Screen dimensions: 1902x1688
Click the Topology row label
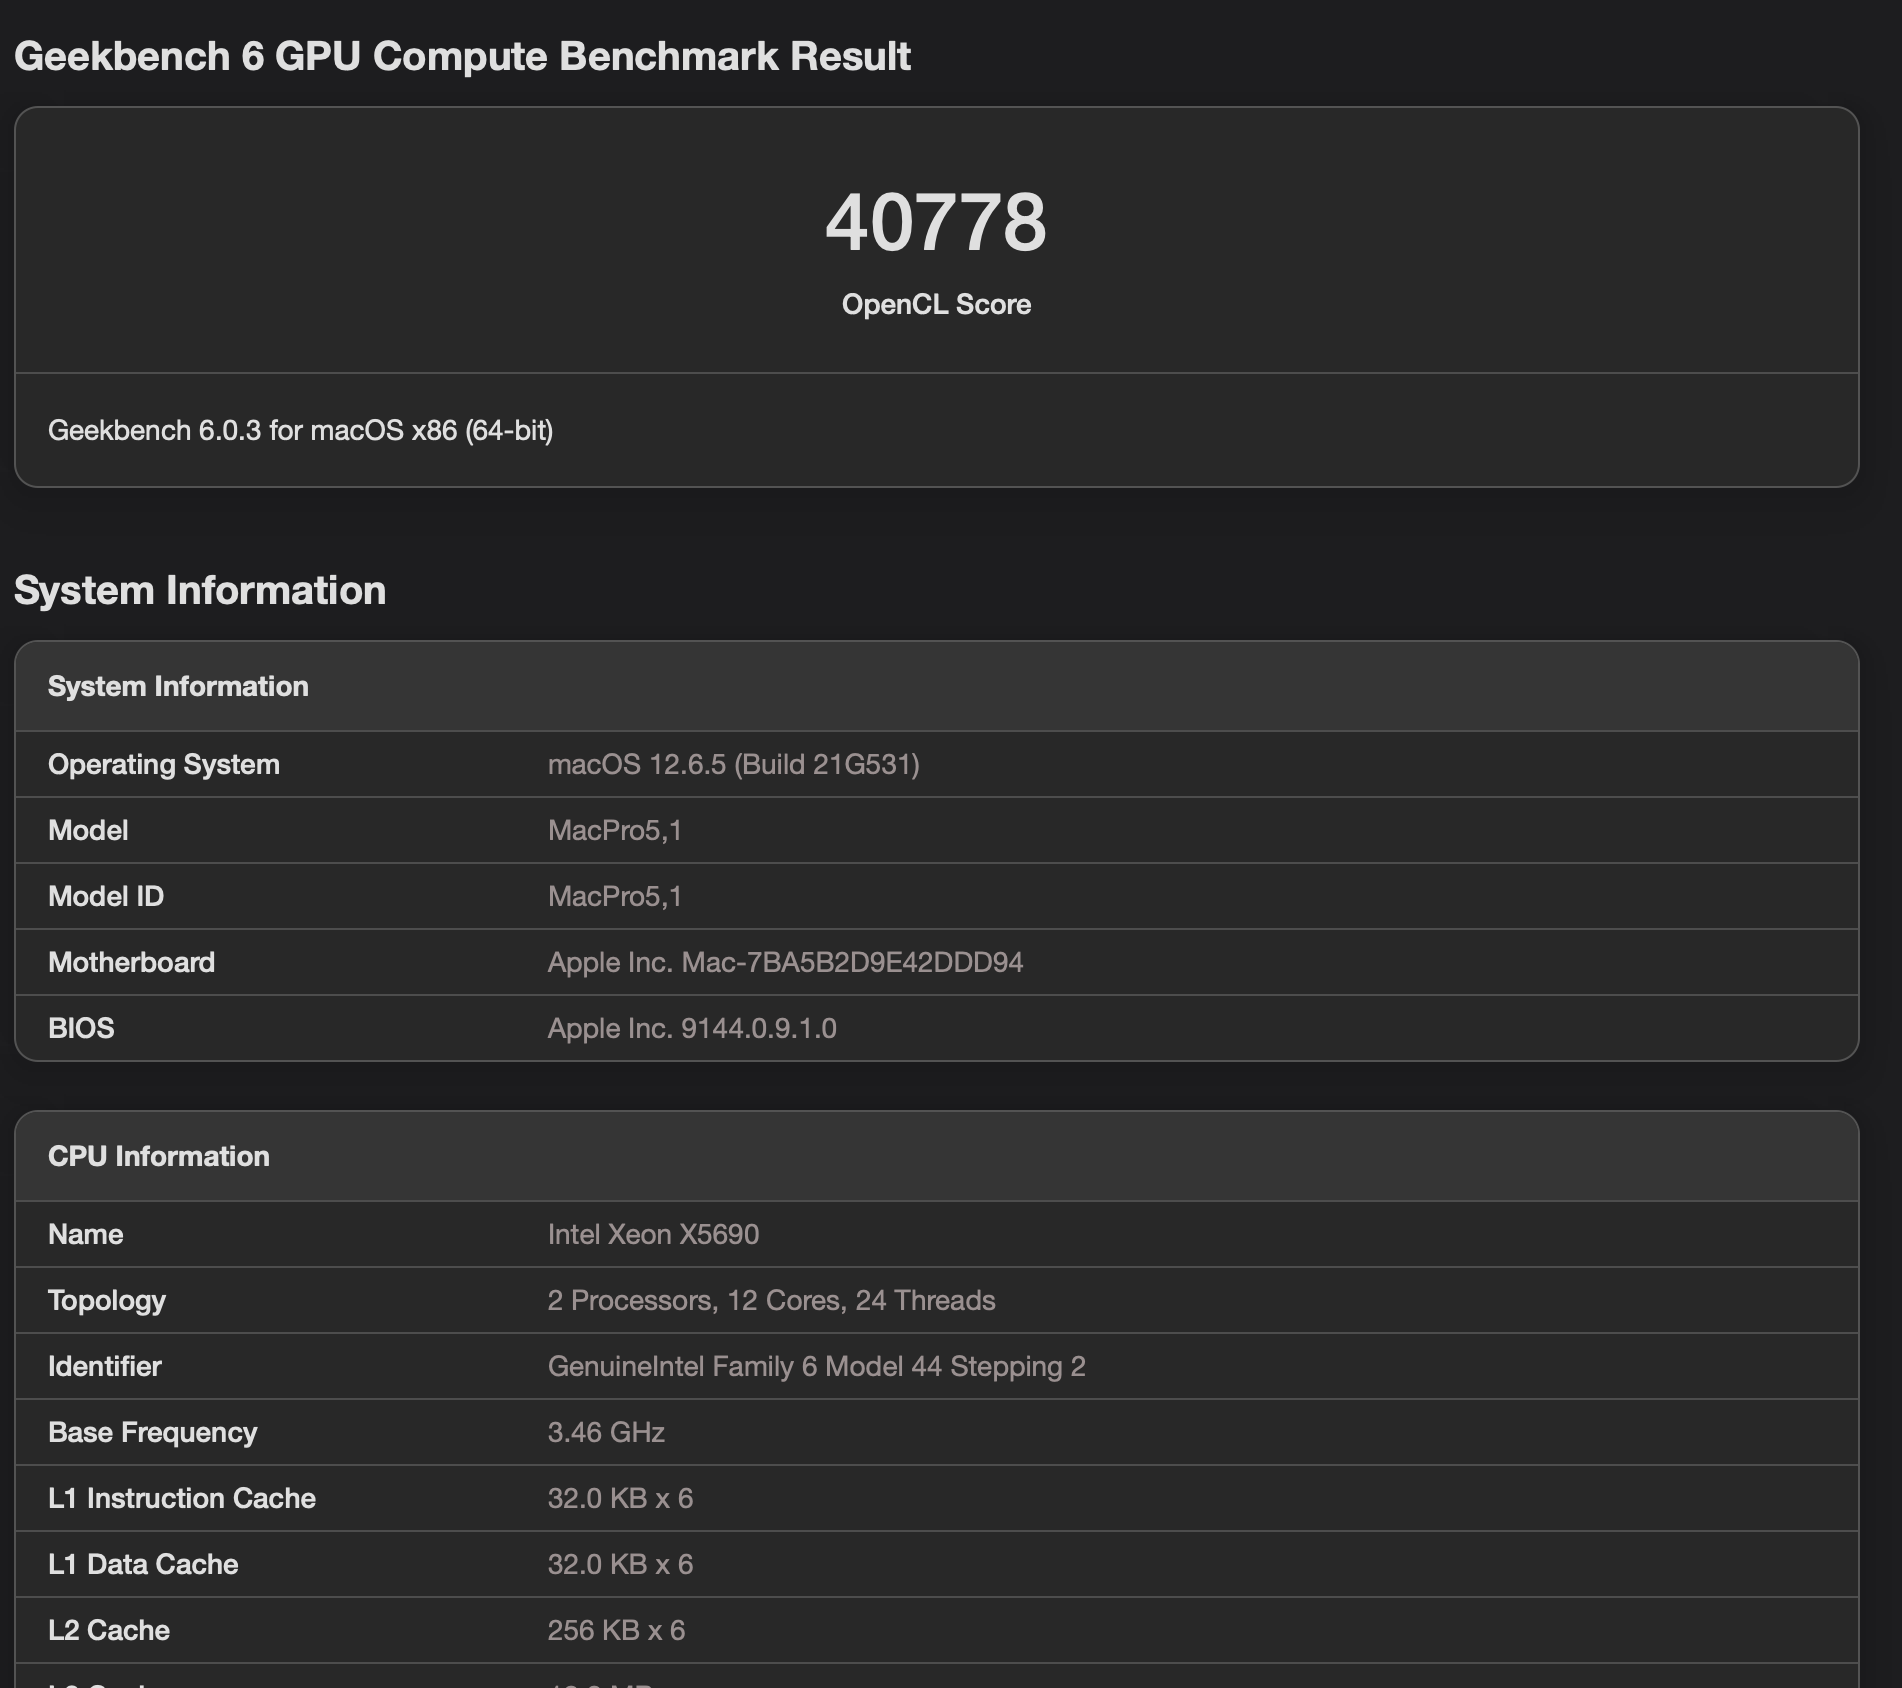(x=107, y=1300)
